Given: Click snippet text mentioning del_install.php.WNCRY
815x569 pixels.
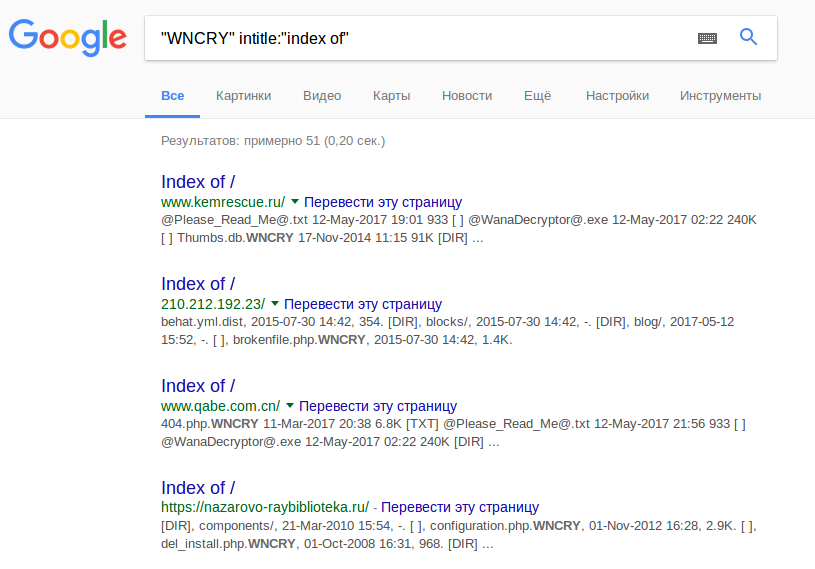Looking at the screenshot, I should pos(458,535).
